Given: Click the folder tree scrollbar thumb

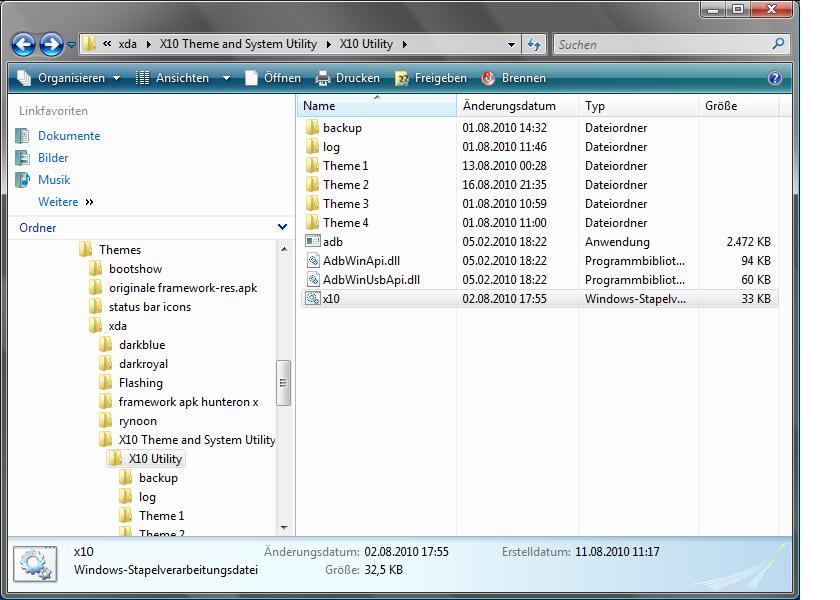Looking at the screenshot, I should (283, 383).
